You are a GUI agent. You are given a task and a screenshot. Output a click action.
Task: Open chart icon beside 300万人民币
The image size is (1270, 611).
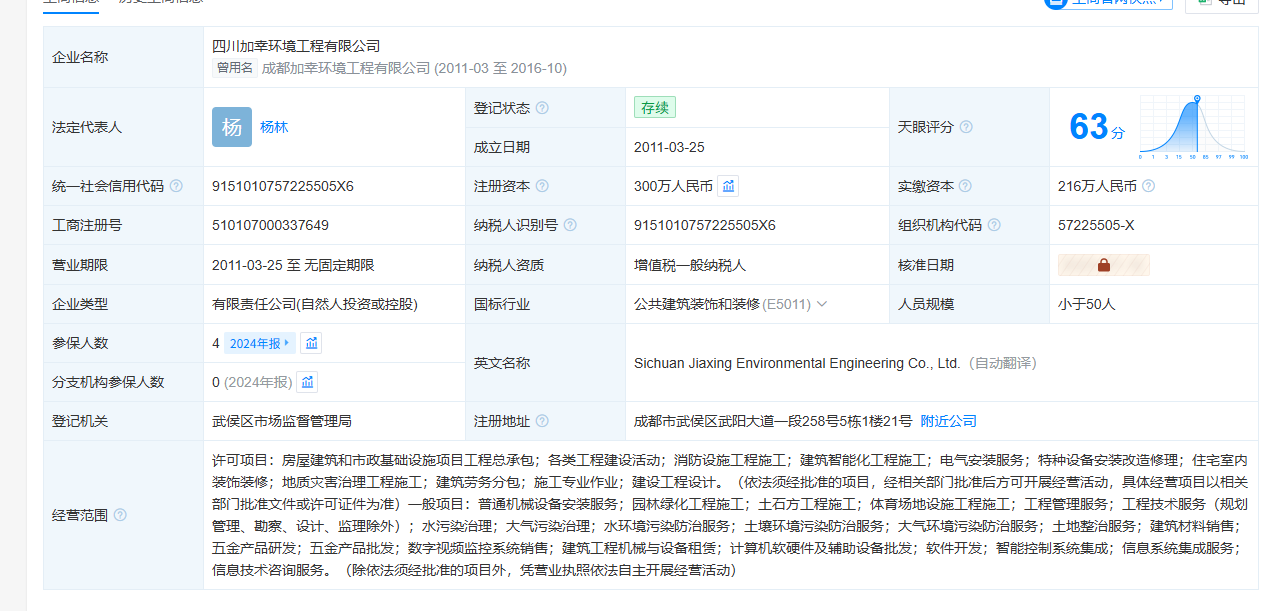click(x=728, y=186)
